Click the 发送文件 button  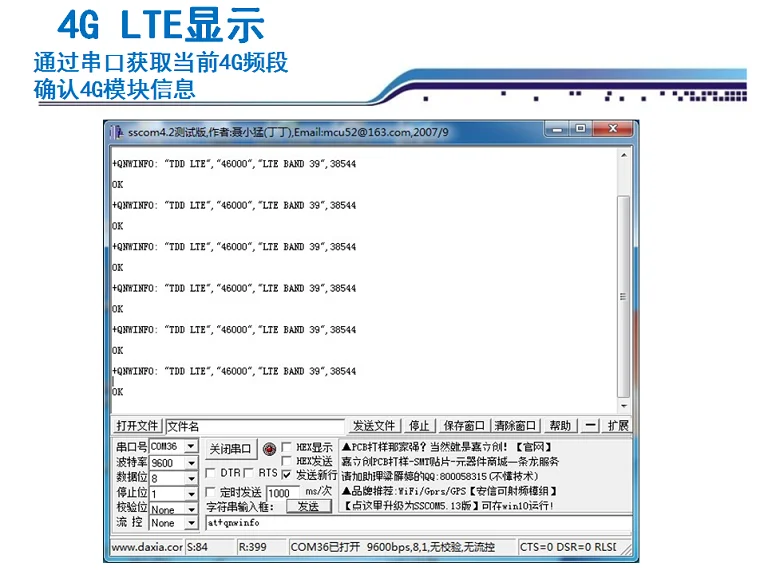click(373, 426)
